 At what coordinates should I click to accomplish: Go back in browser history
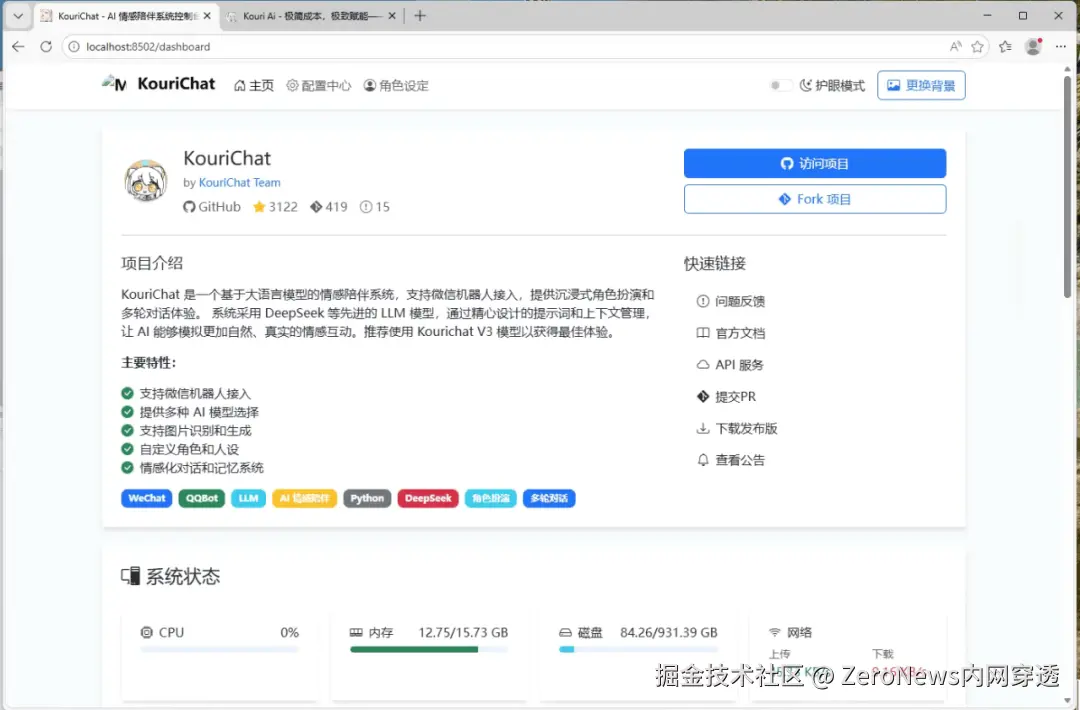pyautogui.click(x=19, y=46)
